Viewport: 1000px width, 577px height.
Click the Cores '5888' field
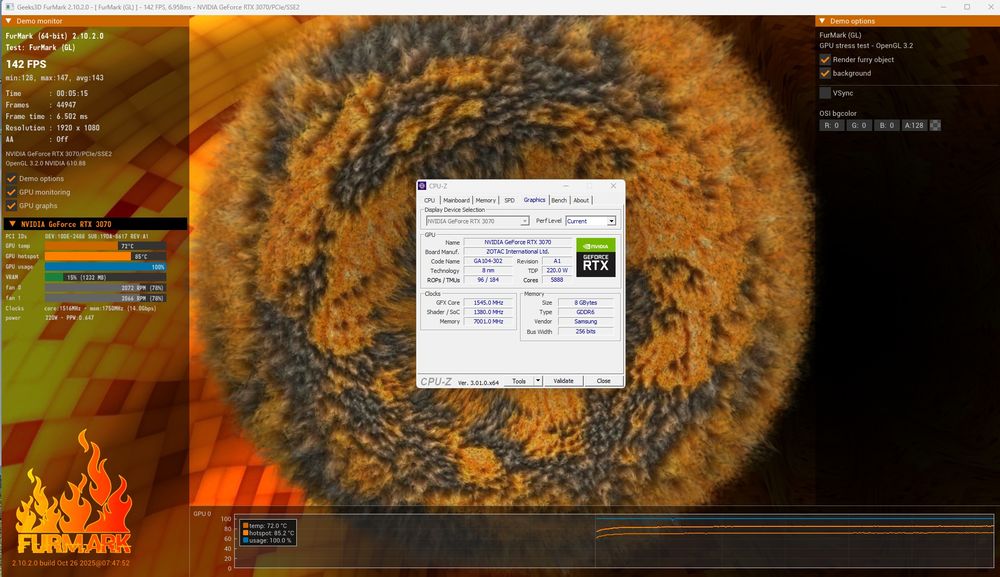pos(557,281)
